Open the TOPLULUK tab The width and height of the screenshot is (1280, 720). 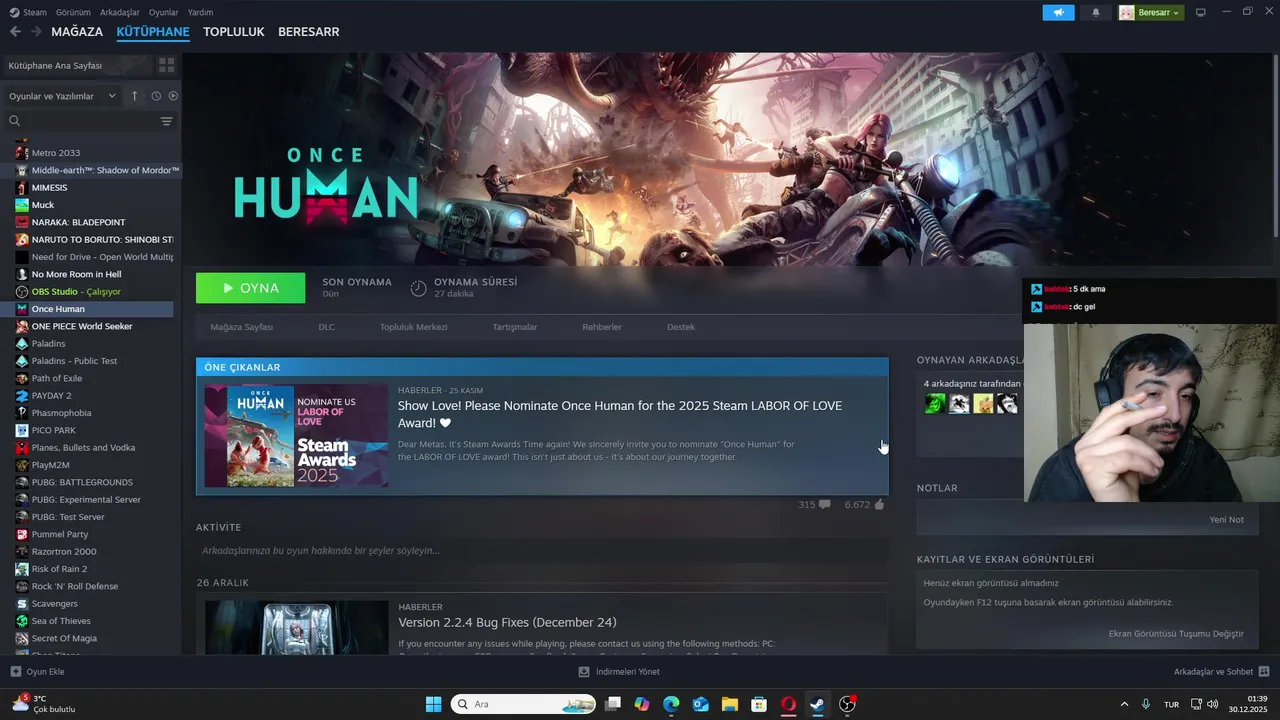pyautogui.click(x=234, y=32)
